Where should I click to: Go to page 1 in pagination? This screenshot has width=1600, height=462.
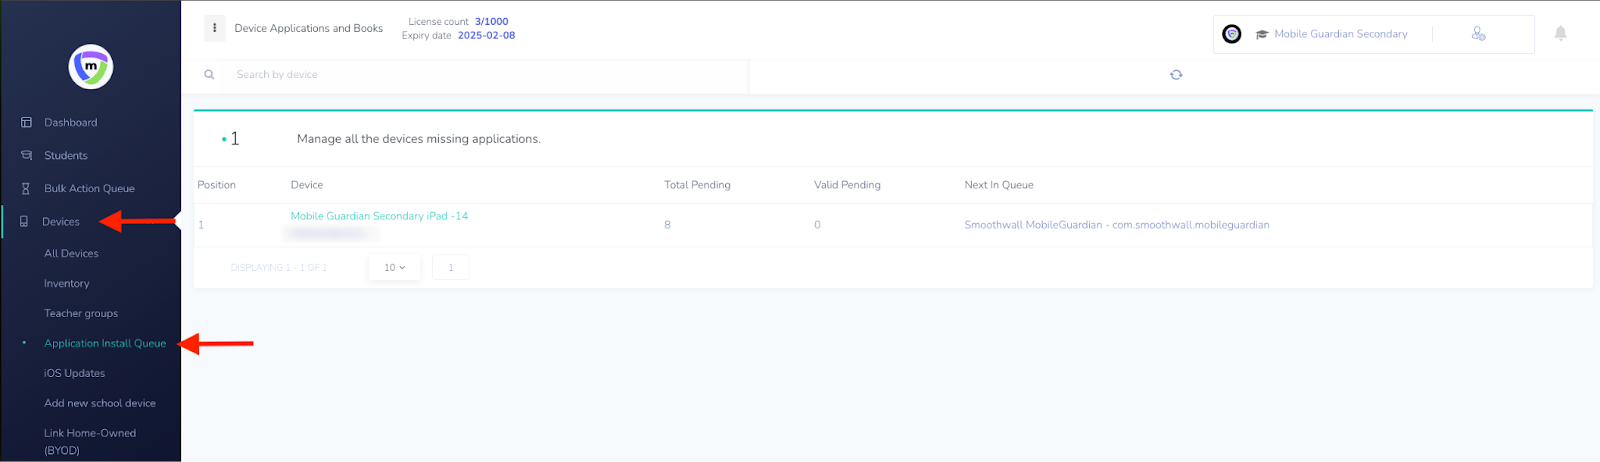pos(451,268)
